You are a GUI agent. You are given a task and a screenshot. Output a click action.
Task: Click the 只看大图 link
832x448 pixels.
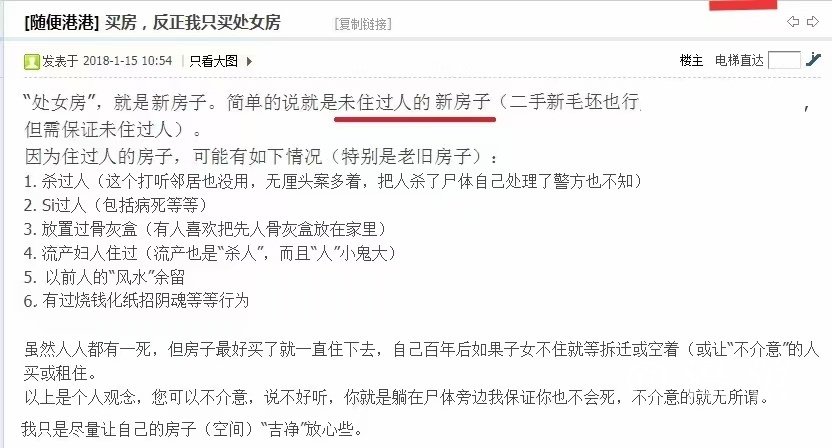(x=213, y=61)
